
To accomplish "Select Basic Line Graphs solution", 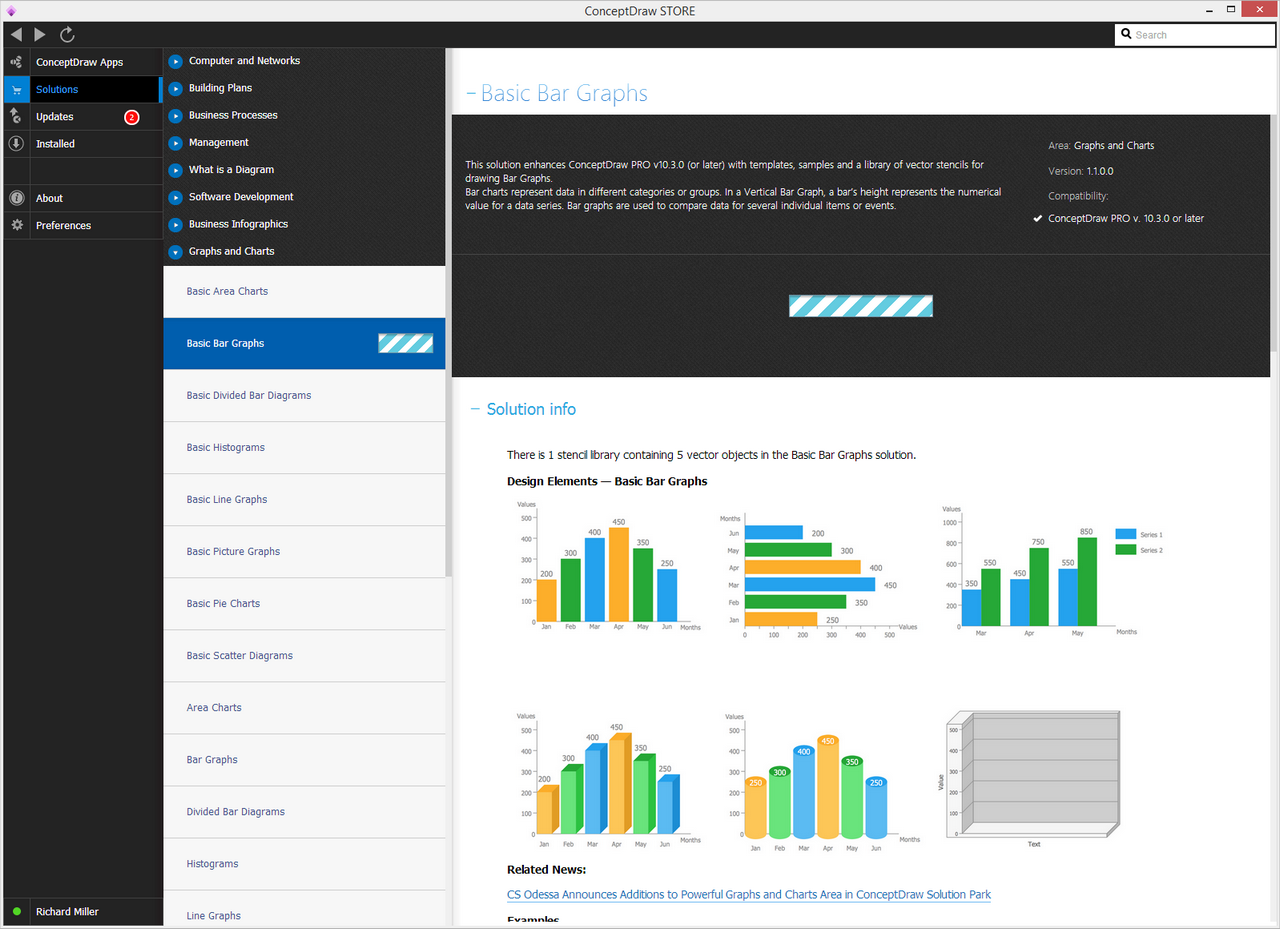I will [x=304, y=500].
